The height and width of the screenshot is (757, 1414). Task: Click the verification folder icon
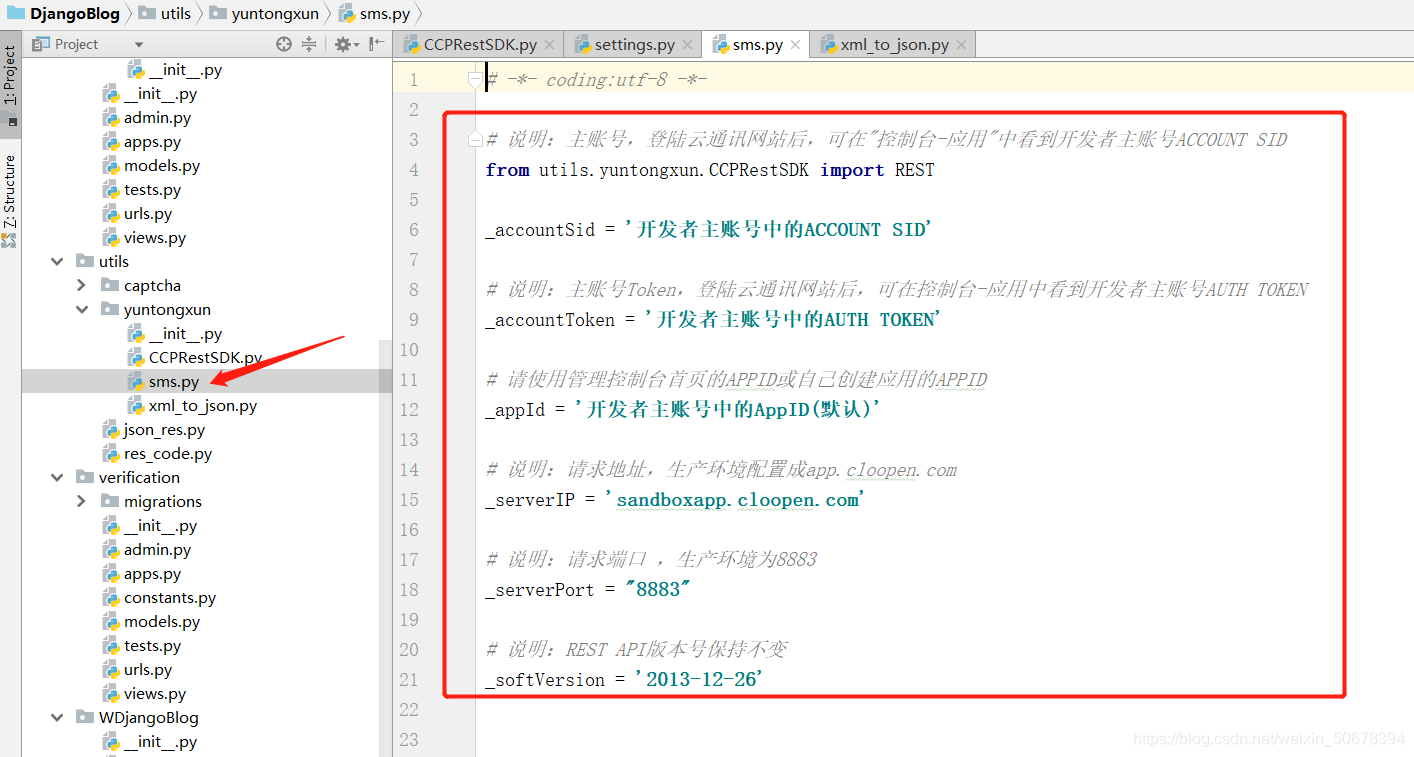click(85, 477)
